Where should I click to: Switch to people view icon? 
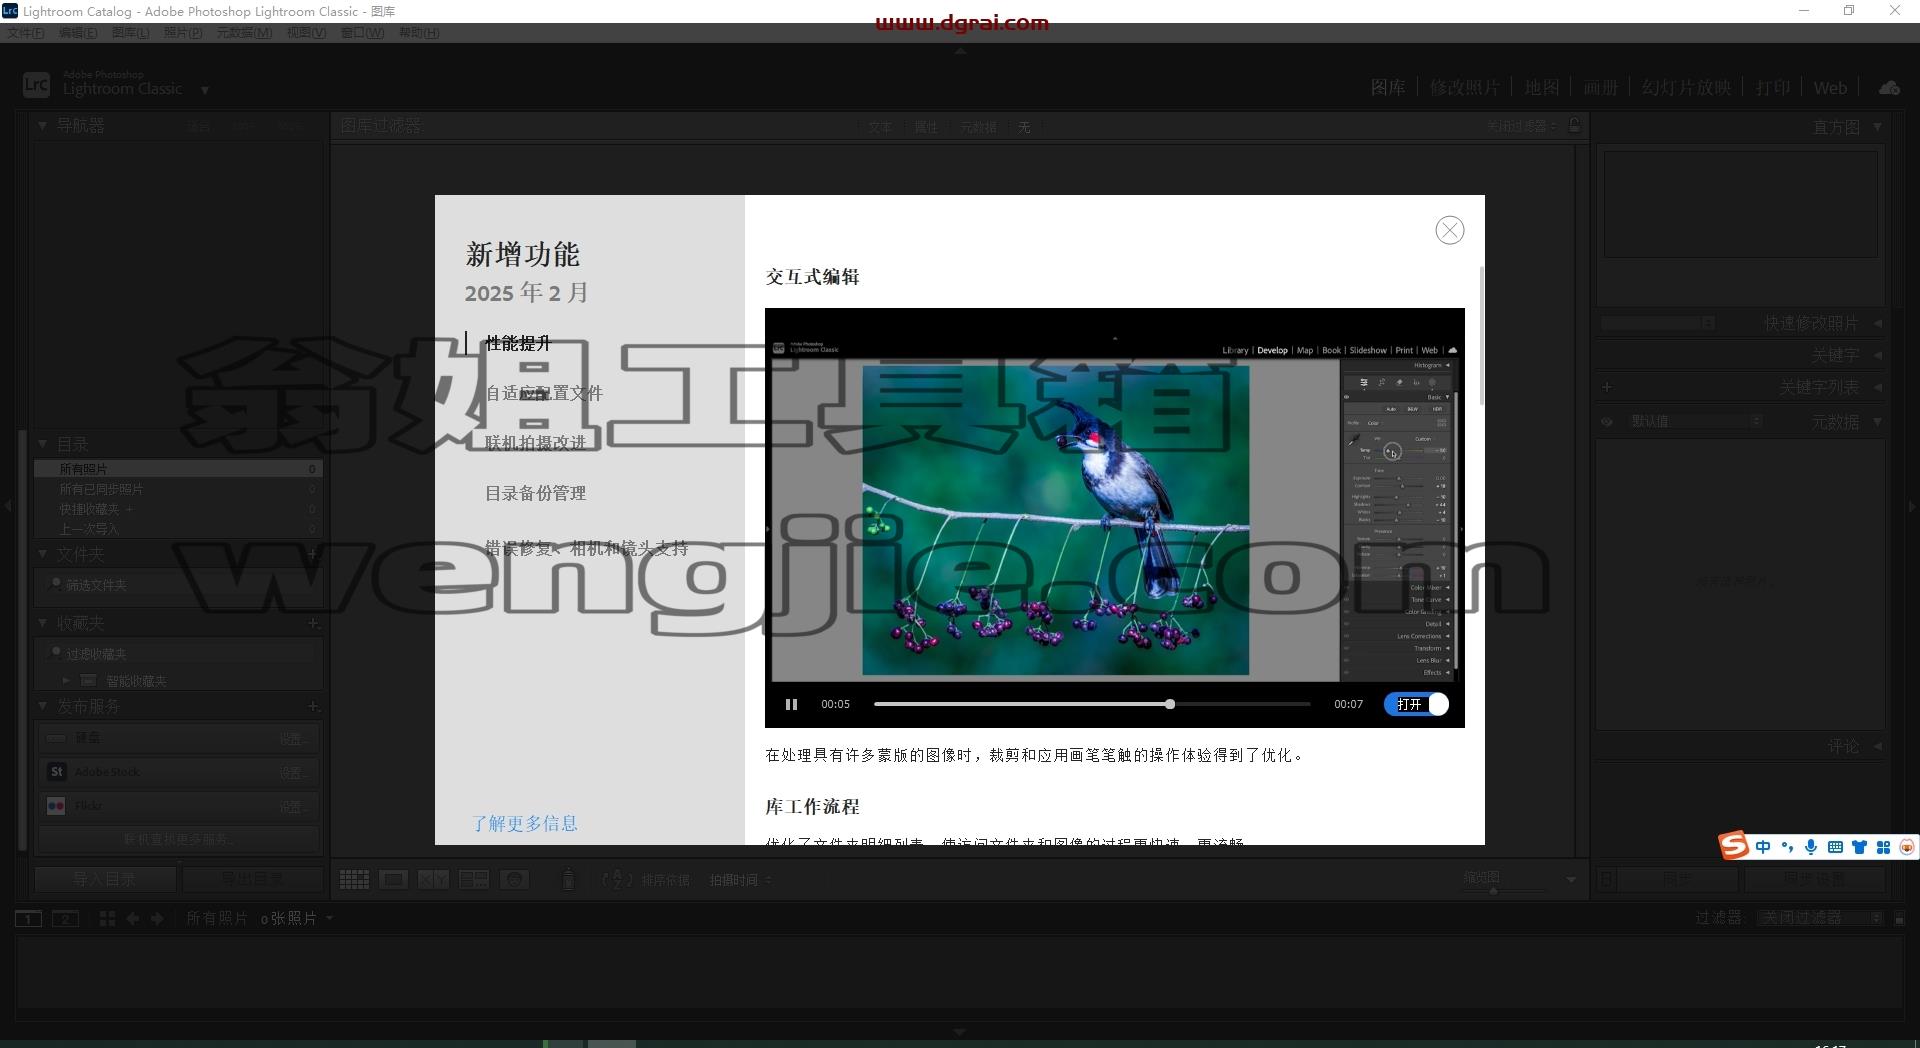pyautogui.click(x=514, y=880)
